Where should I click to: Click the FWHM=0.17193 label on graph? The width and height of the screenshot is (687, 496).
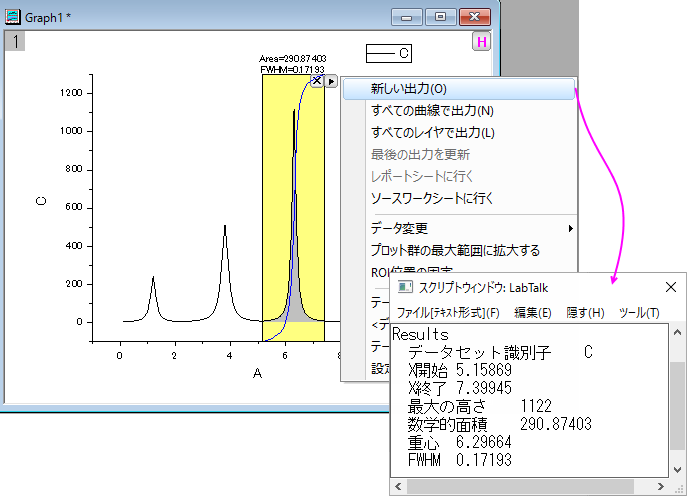click(x=292, y=69)
